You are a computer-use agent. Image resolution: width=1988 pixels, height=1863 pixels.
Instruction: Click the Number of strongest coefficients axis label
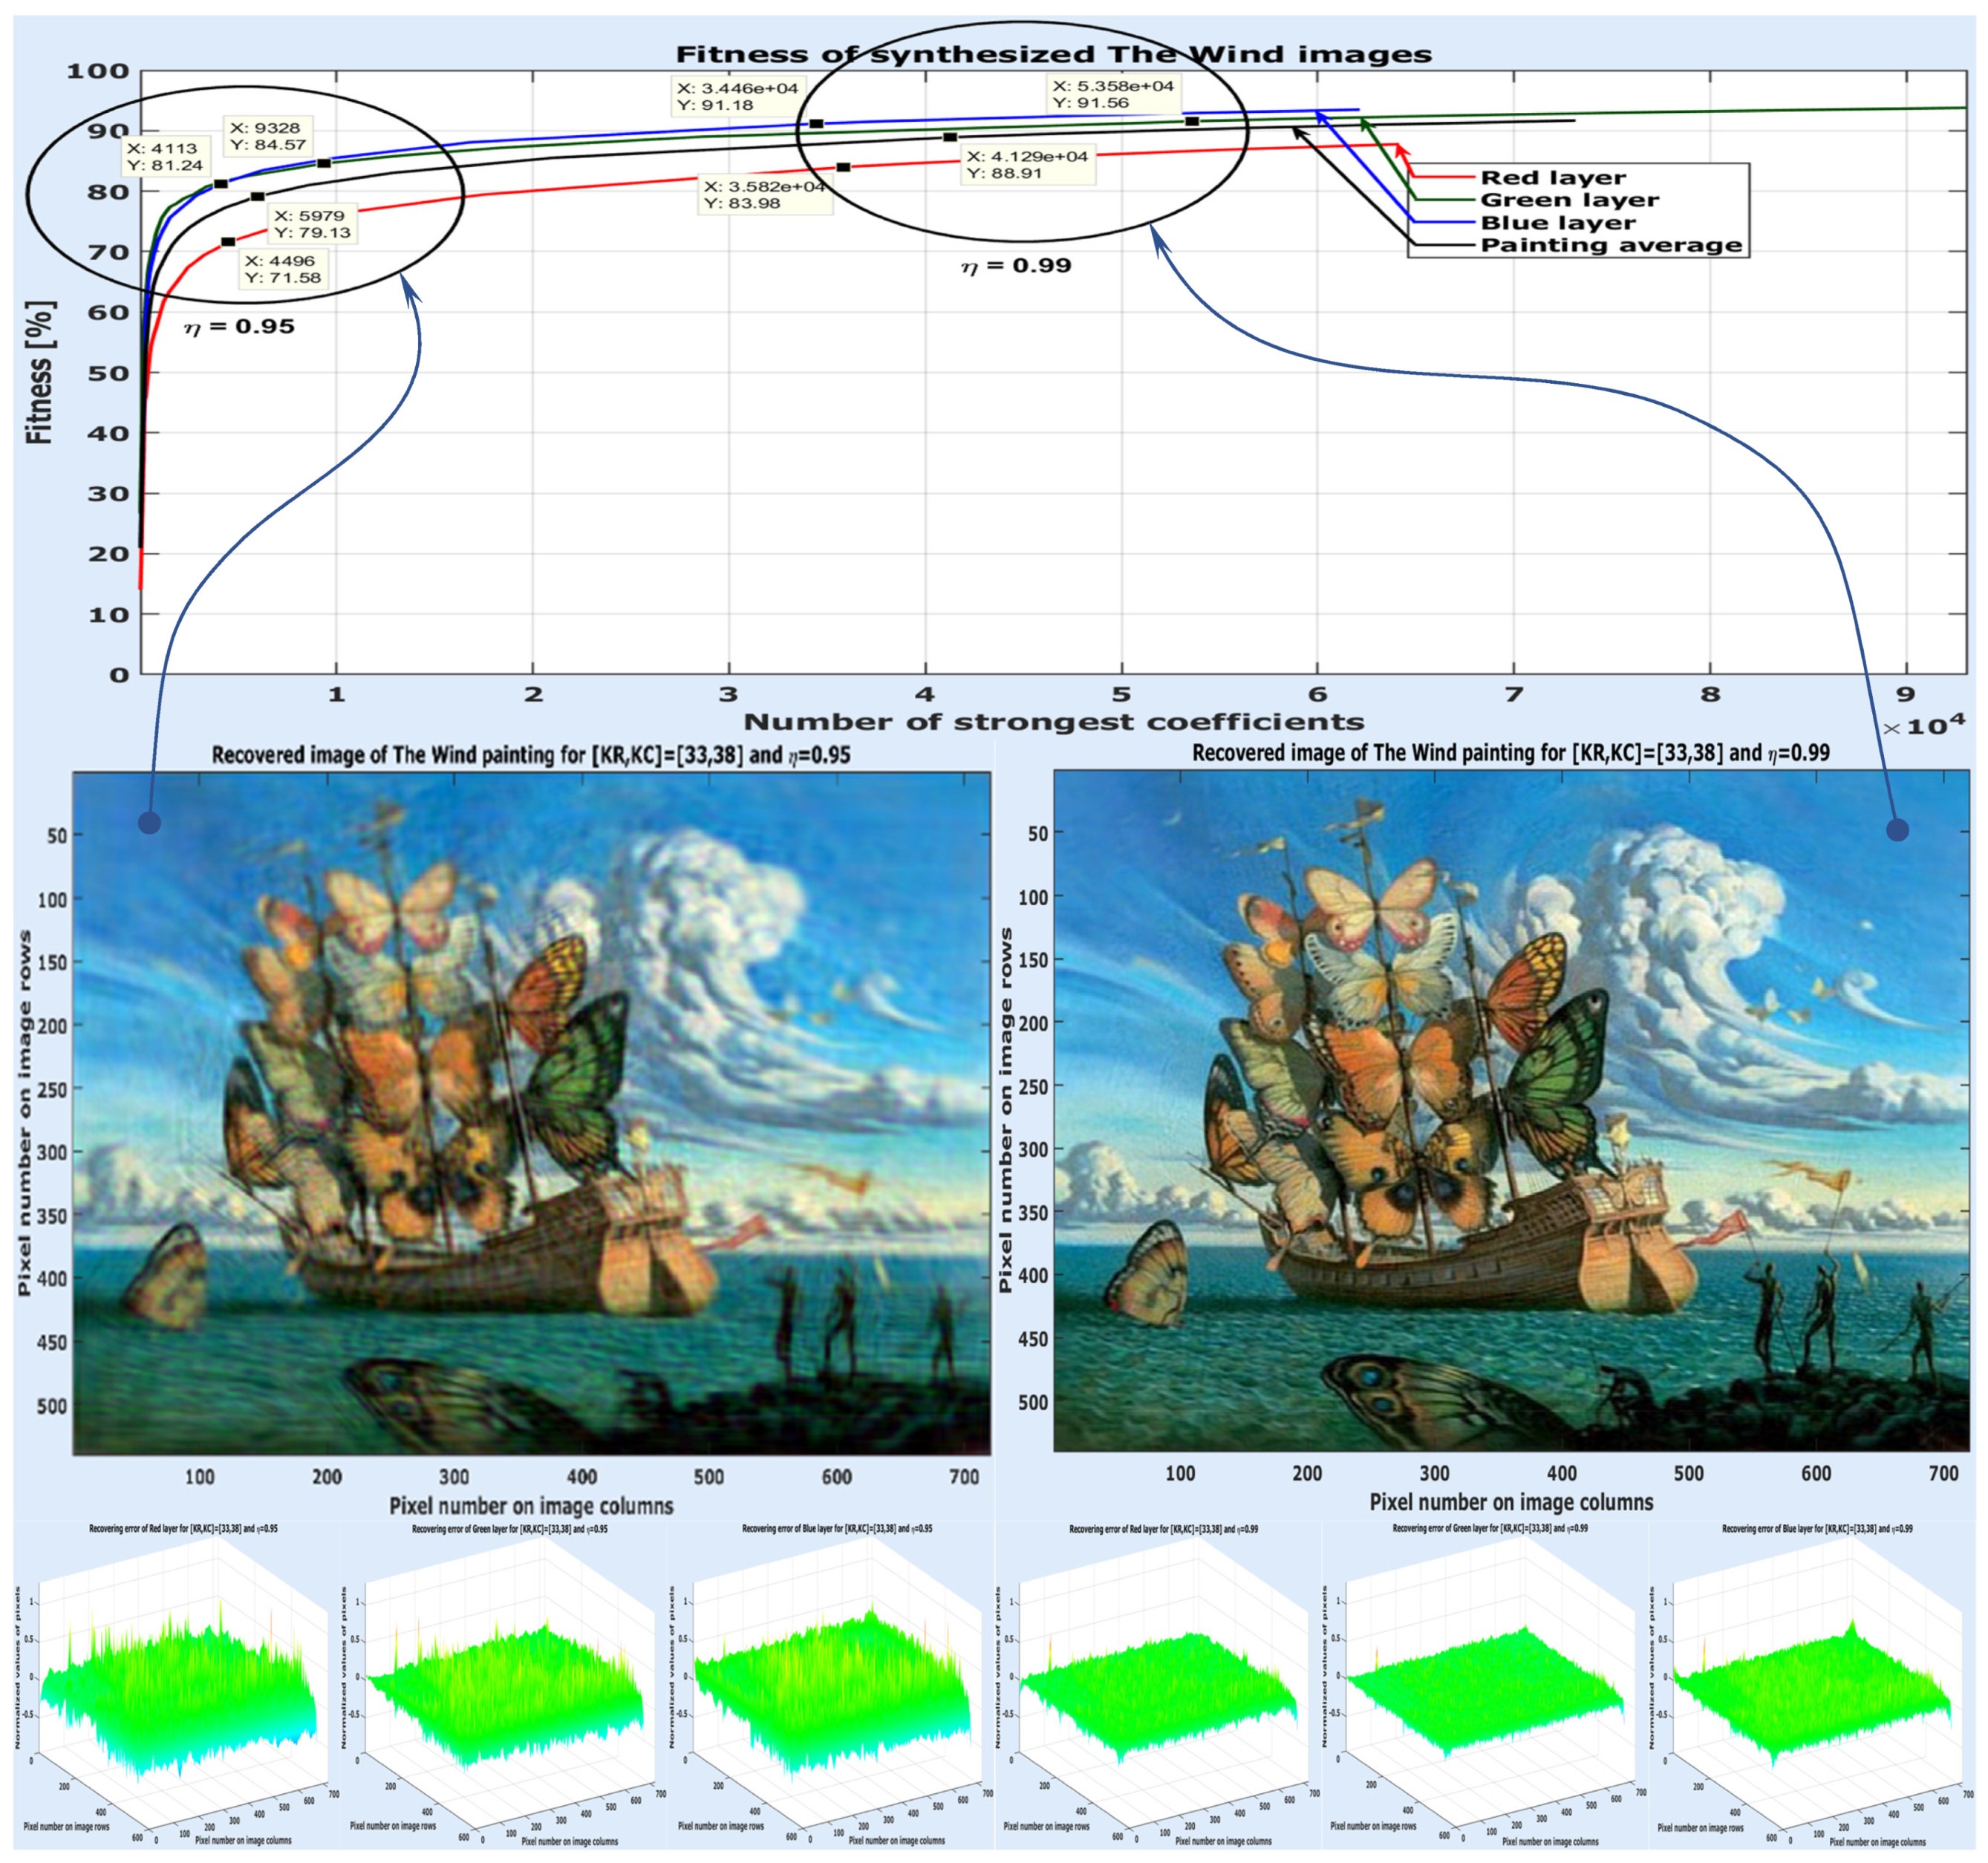tap(1053, 722)
